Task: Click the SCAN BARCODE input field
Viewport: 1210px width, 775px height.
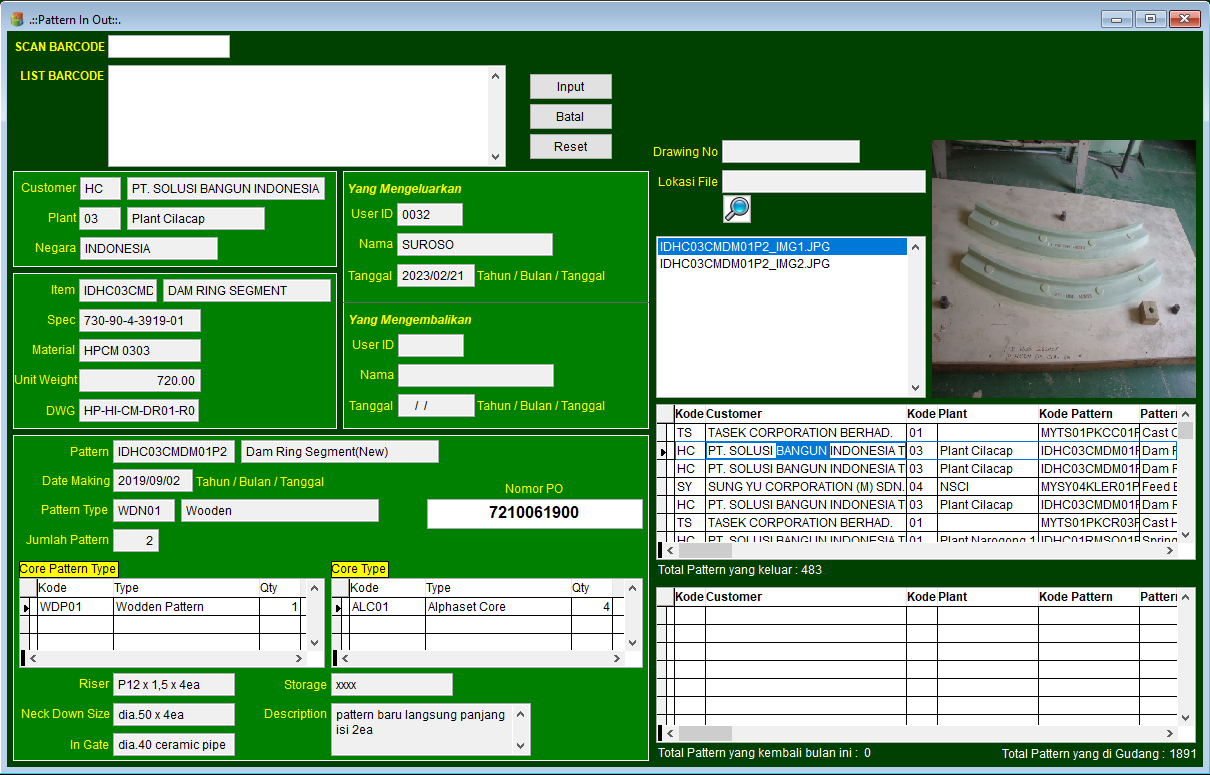Action: pyautogui.click(x=169, y=47)
